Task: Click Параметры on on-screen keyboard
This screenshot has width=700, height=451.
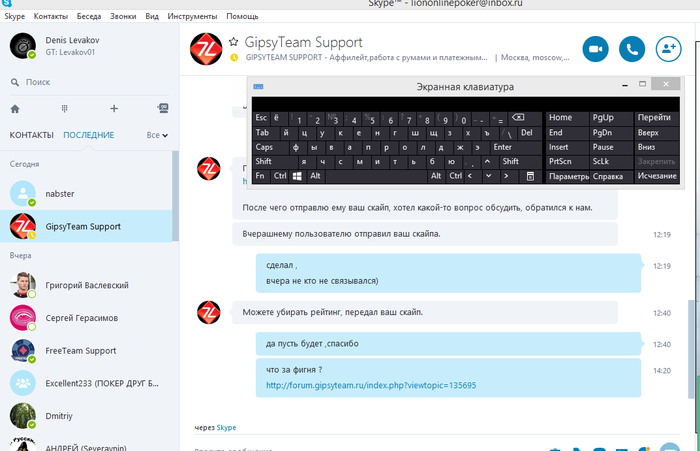Action: [x=567, y=176]
